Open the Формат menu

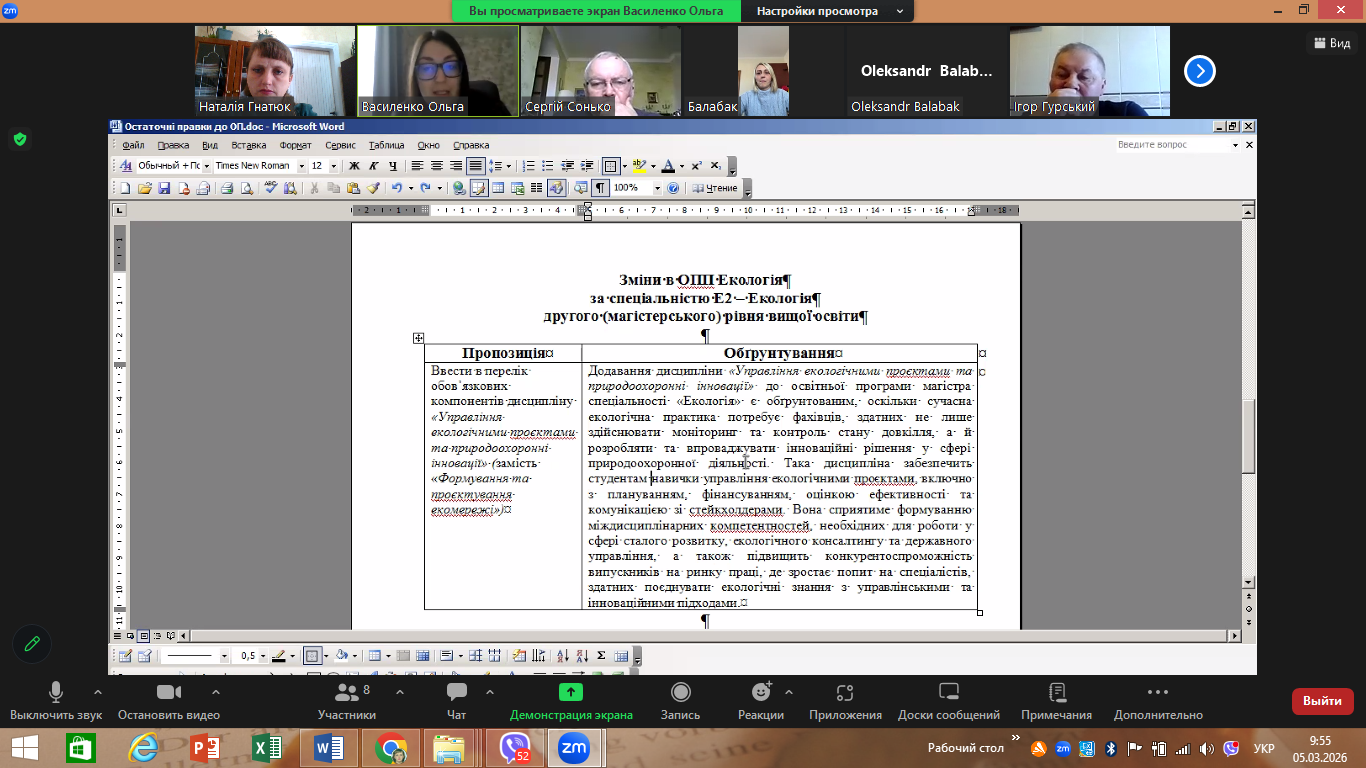click(x=295, y=145)
